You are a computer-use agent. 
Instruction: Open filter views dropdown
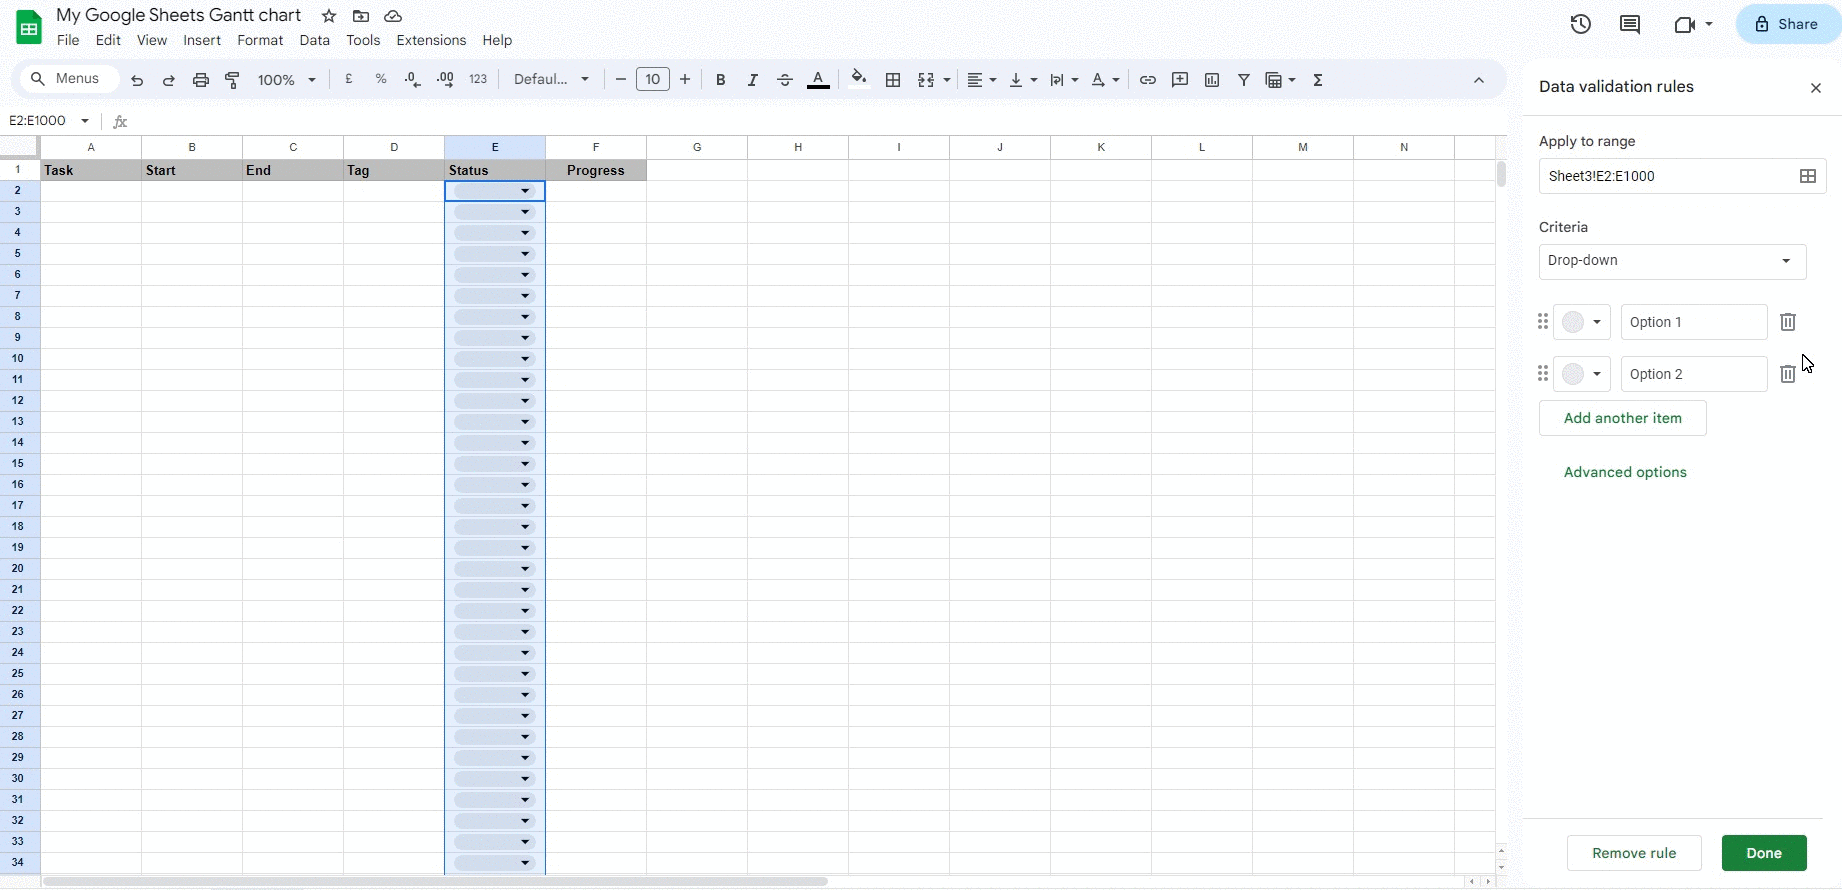(x=1280, y=80)
